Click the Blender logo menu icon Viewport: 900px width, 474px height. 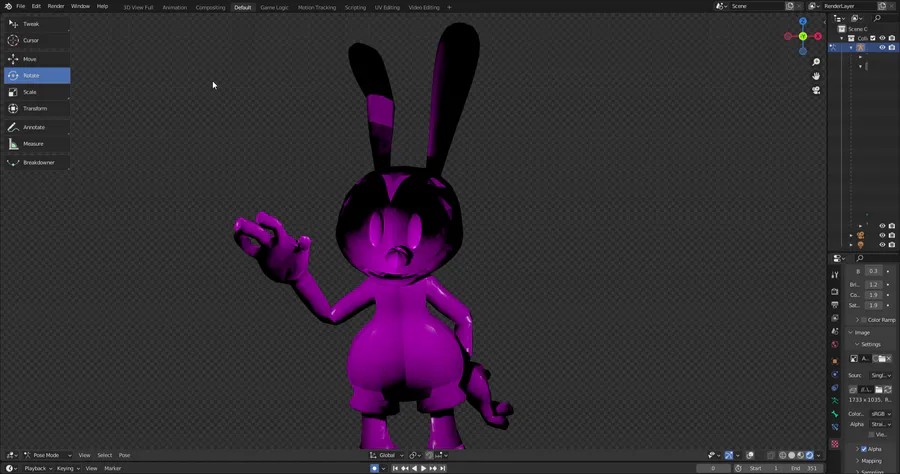pyautogui.click(x=8, y=6)
